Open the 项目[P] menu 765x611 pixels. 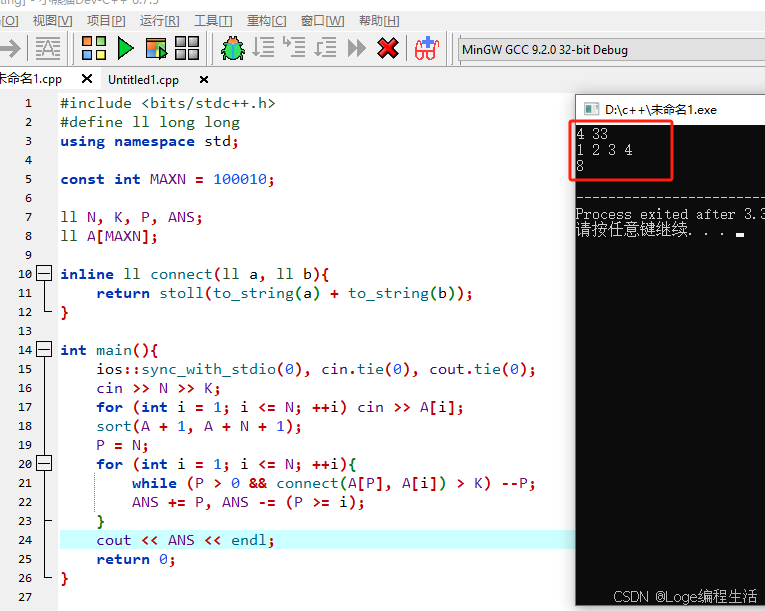(106, 21)
